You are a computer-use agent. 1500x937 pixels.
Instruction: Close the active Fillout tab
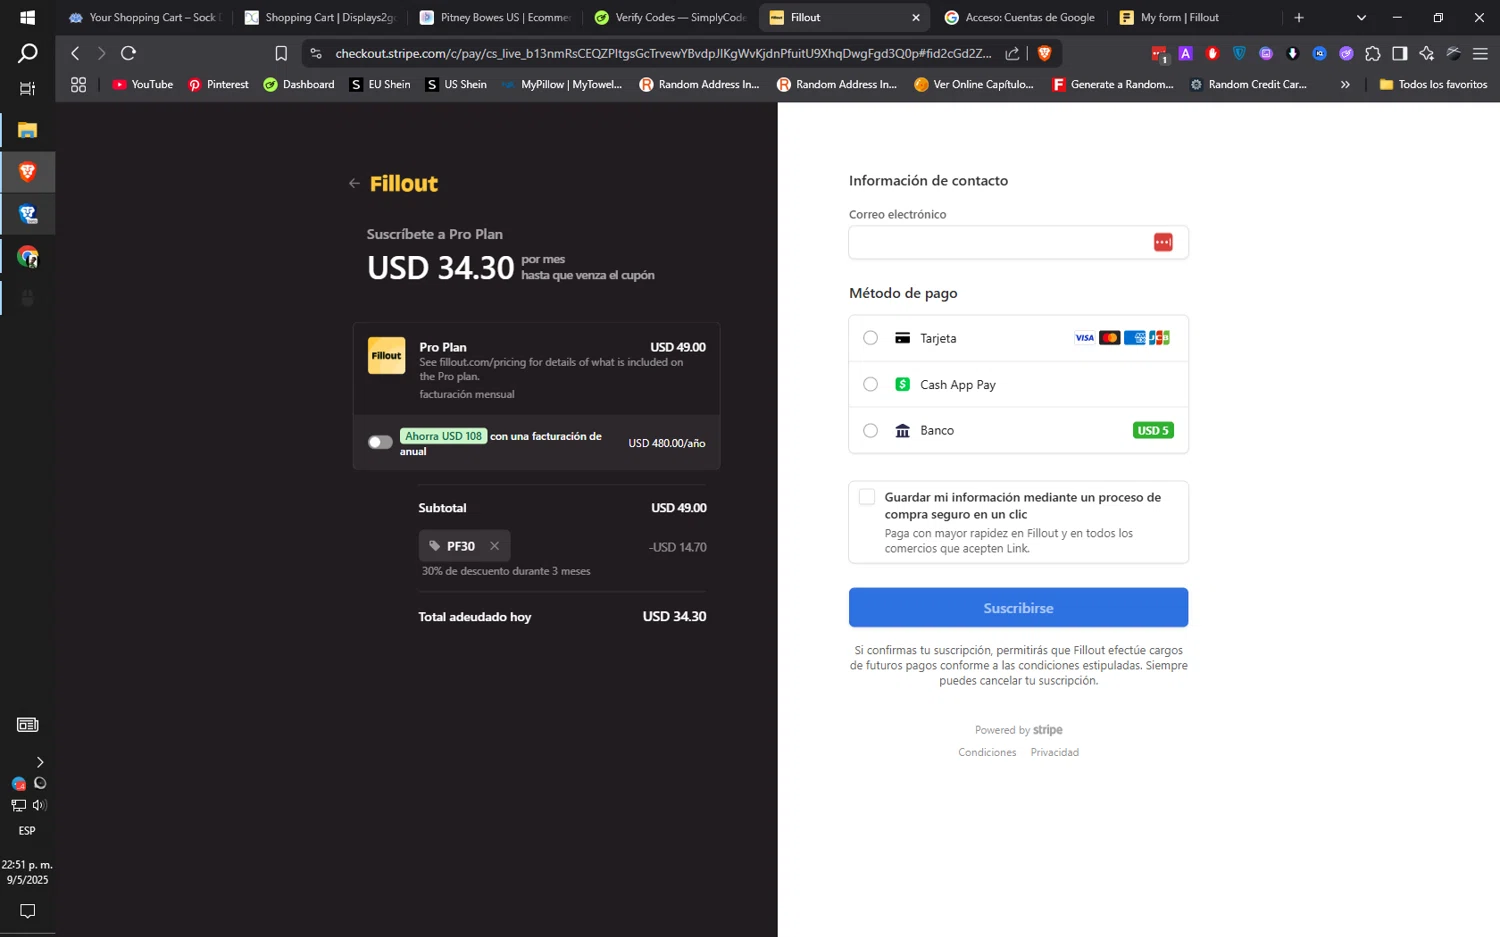[916, 17]
